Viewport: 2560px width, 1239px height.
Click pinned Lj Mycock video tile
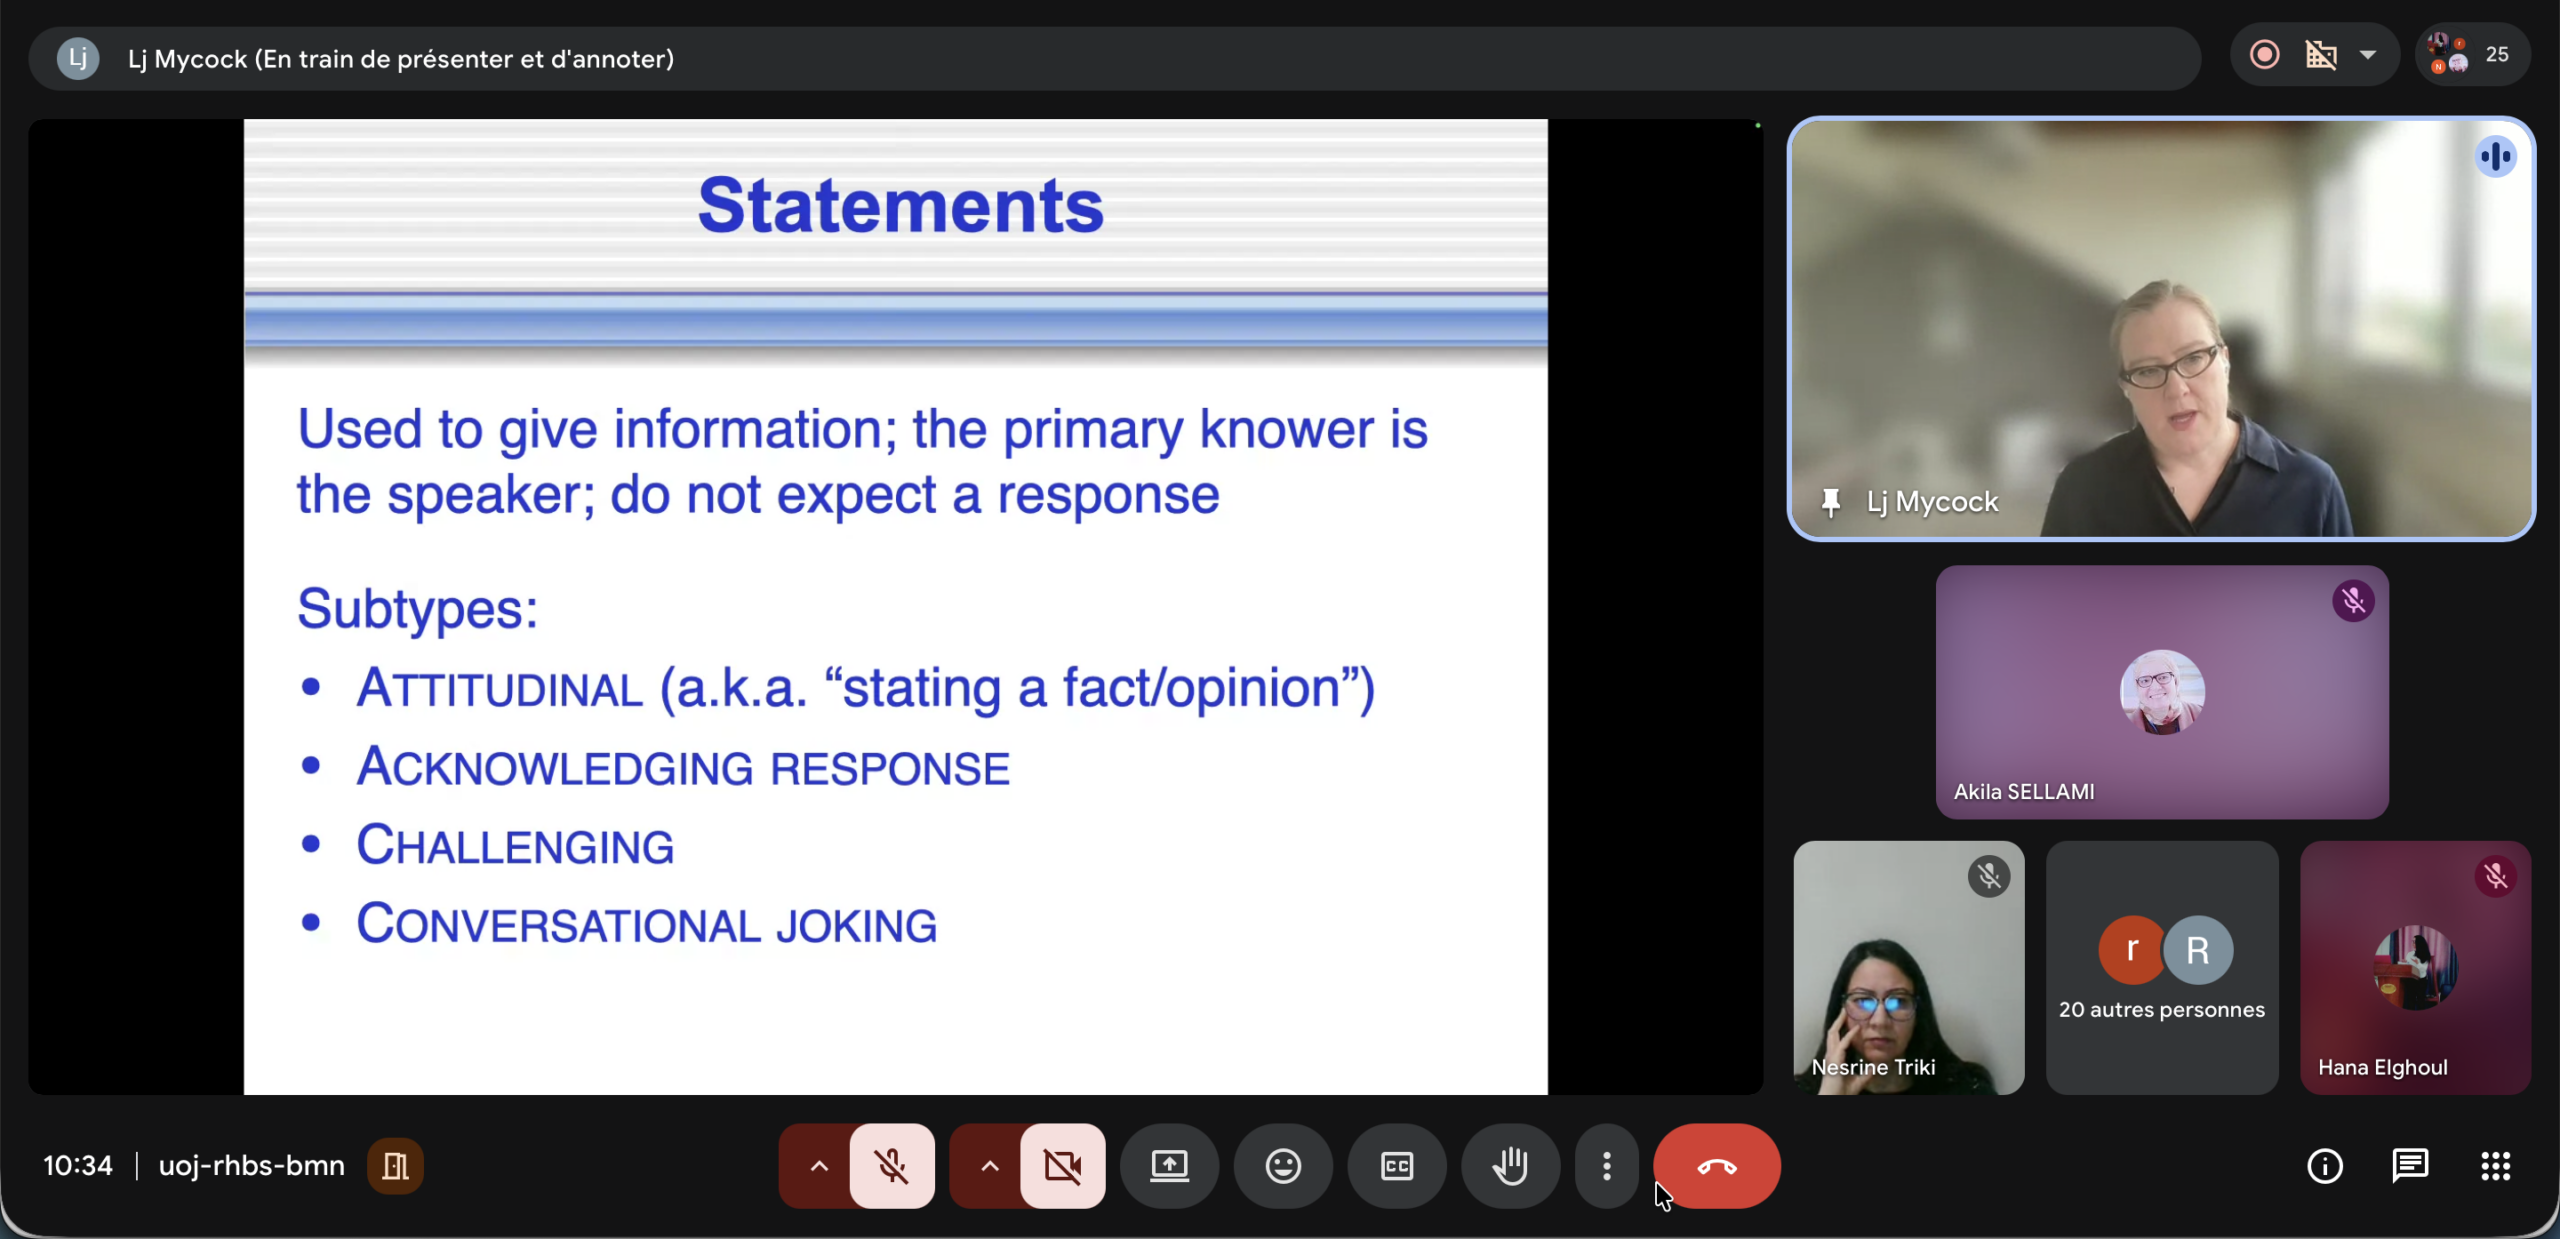coord(2162,330)
